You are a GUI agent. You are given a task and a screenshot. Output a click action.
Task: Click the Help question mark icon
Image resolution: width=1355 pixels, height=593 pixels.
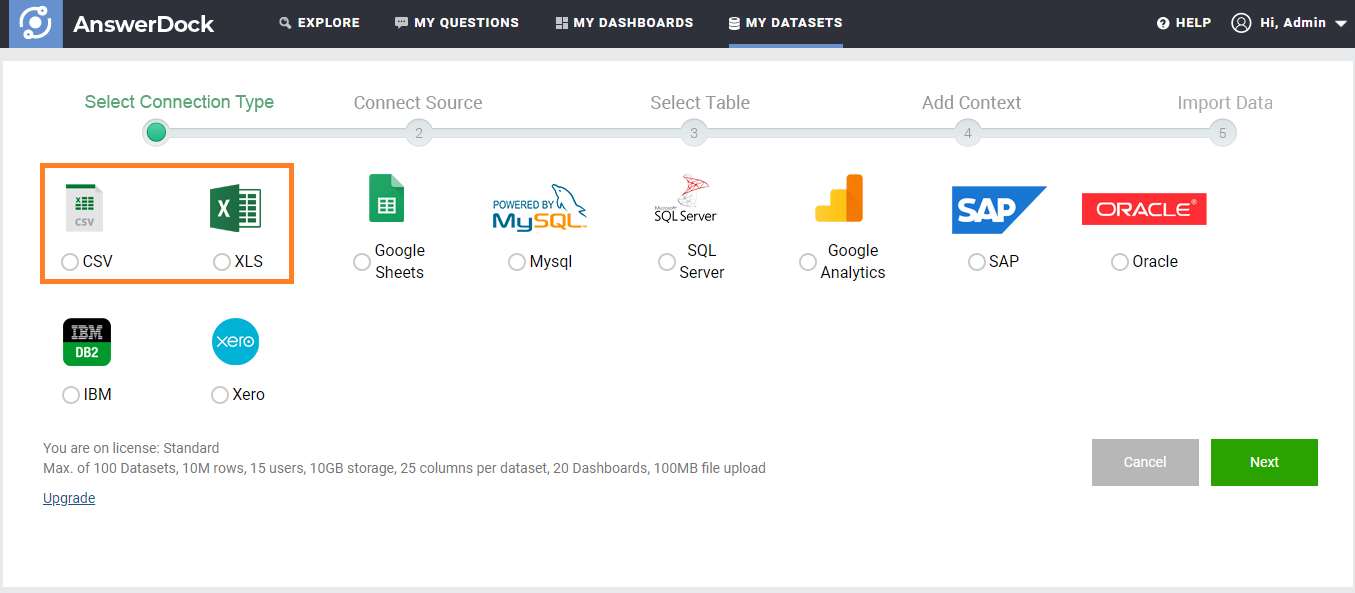pyautogui.click(x=1163, y=23)
